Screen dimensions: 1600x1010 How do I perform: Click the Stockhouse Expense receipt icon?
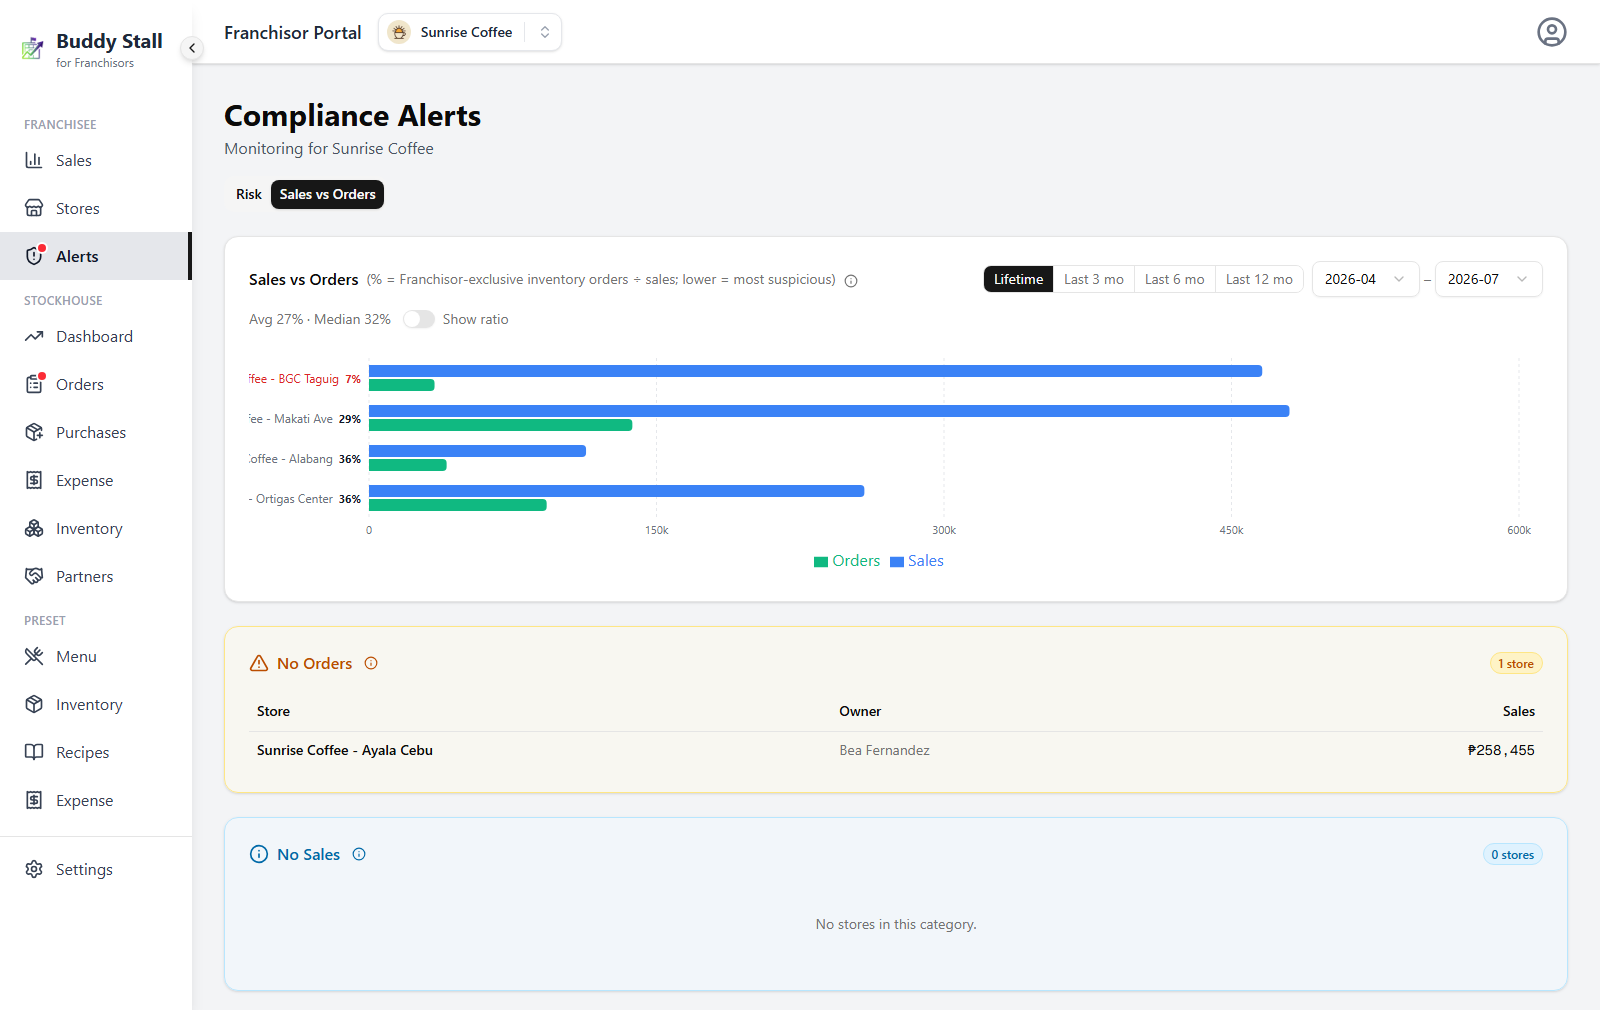pyautogui.click(x=34, y=480)
